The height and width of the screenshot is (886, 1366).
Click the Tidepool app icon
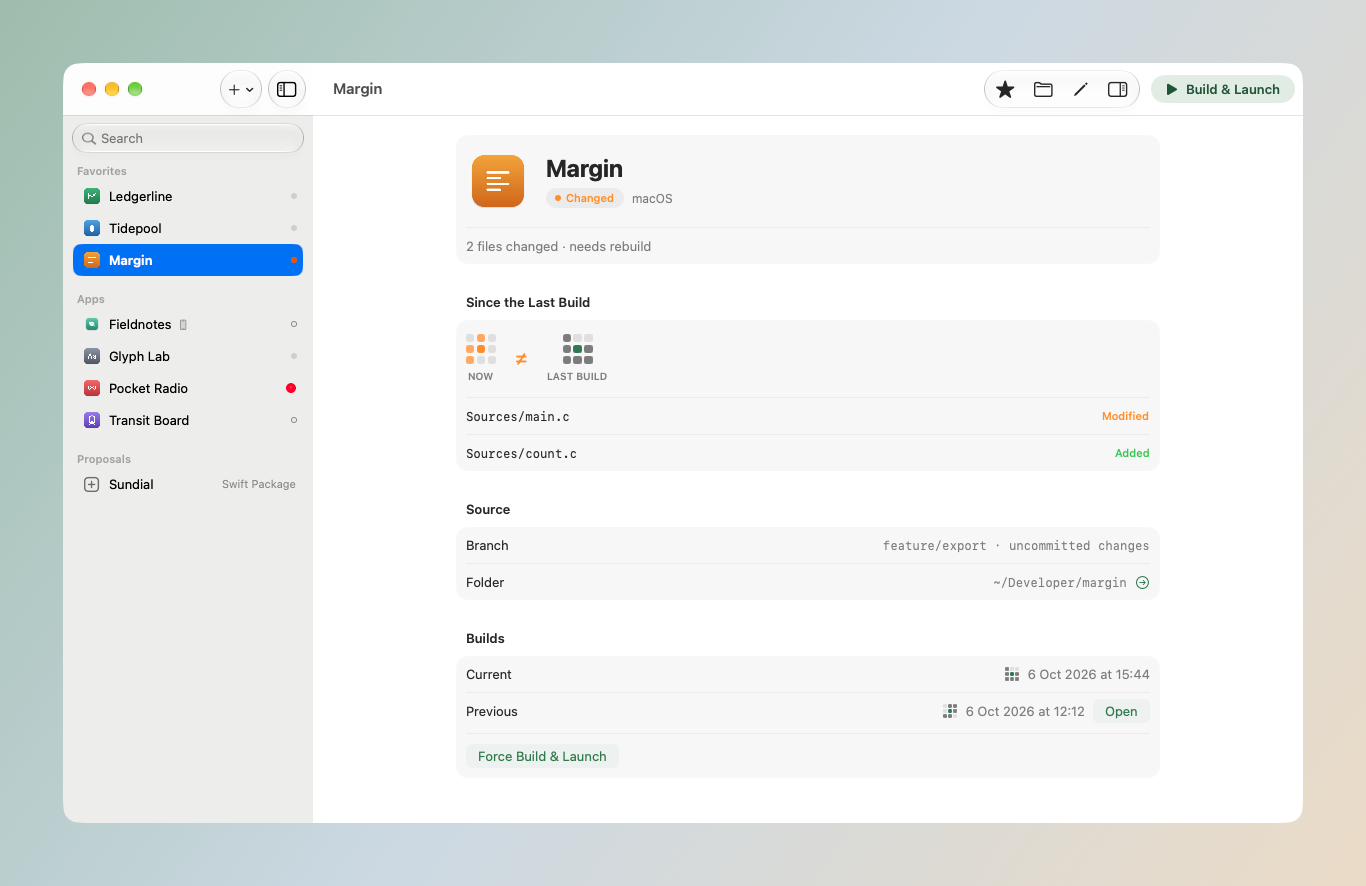coord(92,228)
